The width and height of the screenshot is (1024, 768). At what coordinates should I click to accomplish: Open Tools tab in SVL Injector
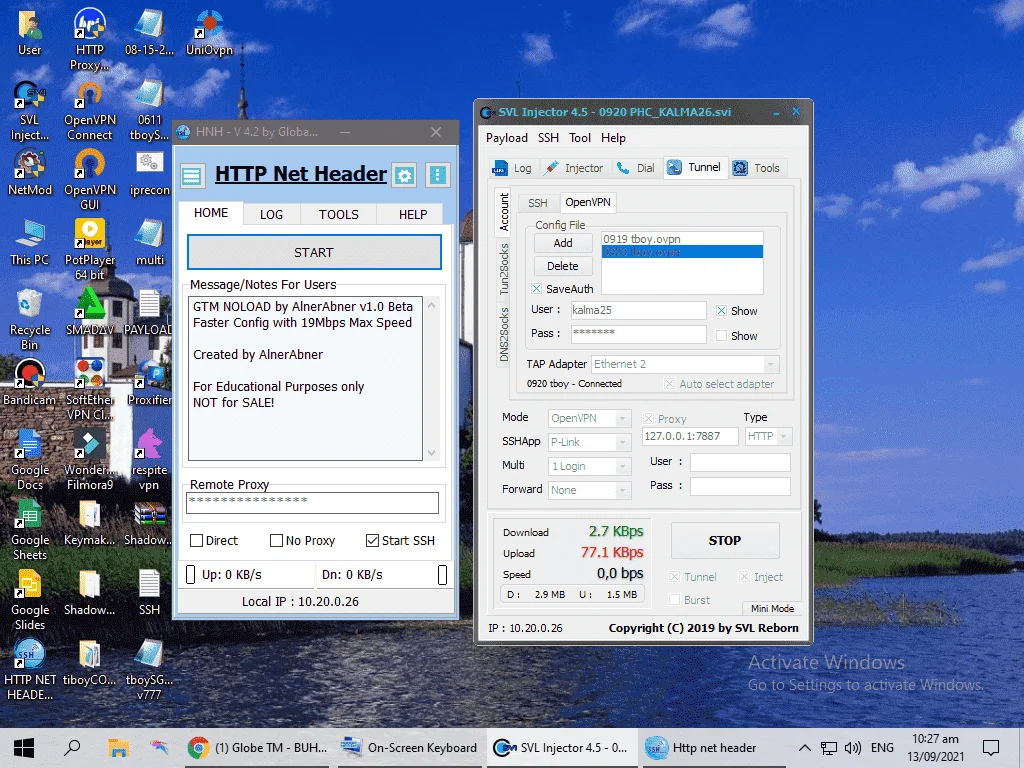tap(756, 168)
